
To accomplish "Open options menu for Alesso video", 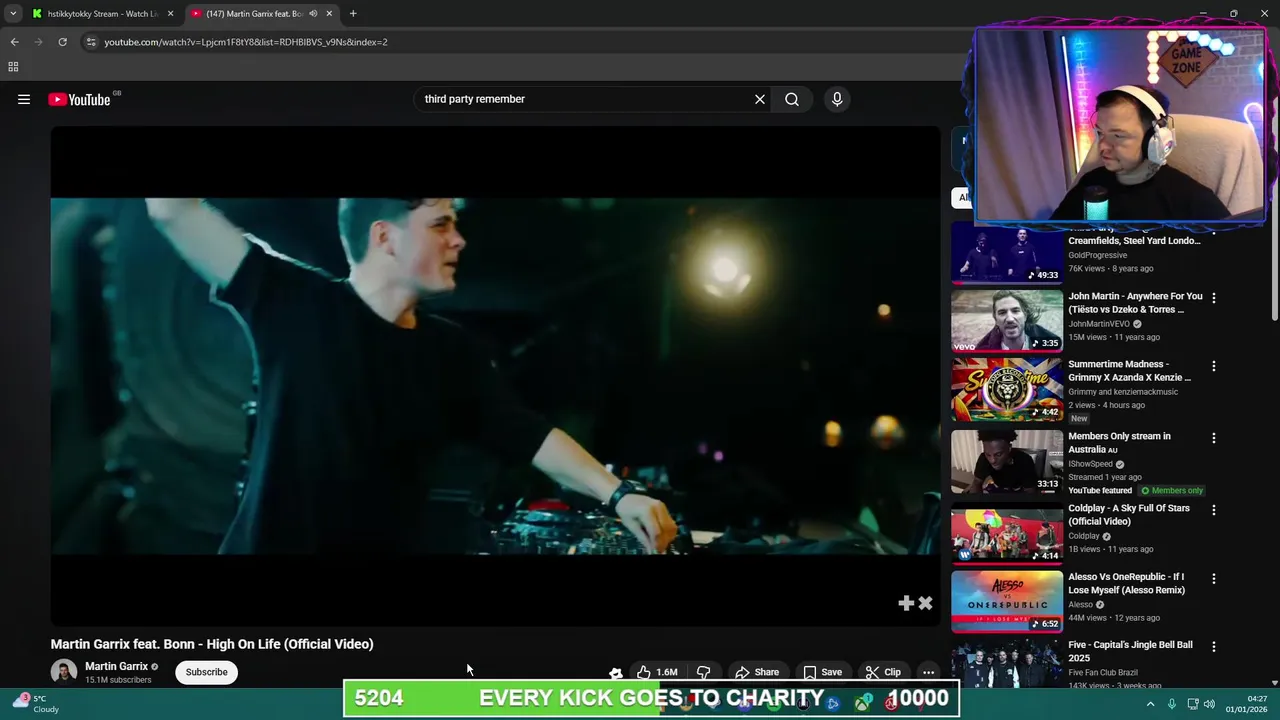I will tap(1214, 579).
